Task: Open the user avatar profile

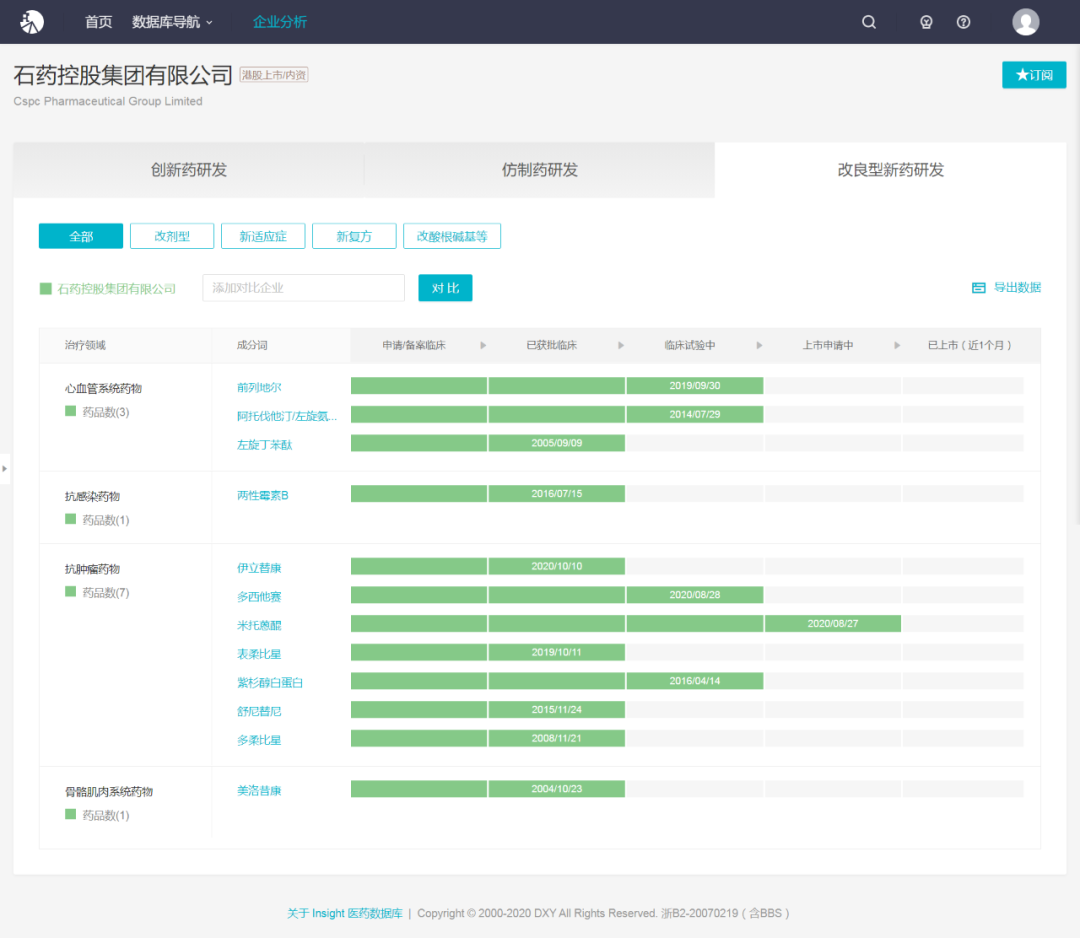Action: pyautogui.click(x=1026, y=22)
